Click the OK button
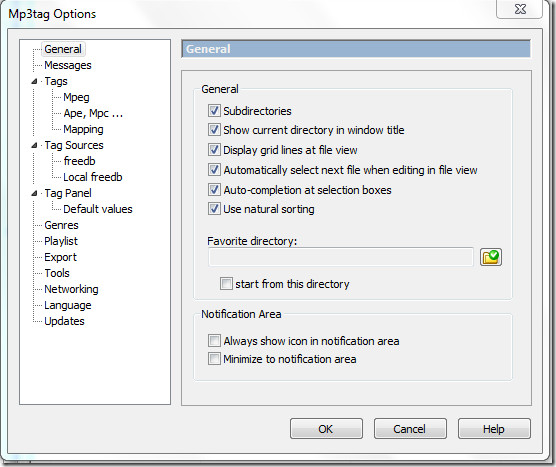The height and width of the screenshot is (467, 556). pyautogui.click(x=326, y=429)
